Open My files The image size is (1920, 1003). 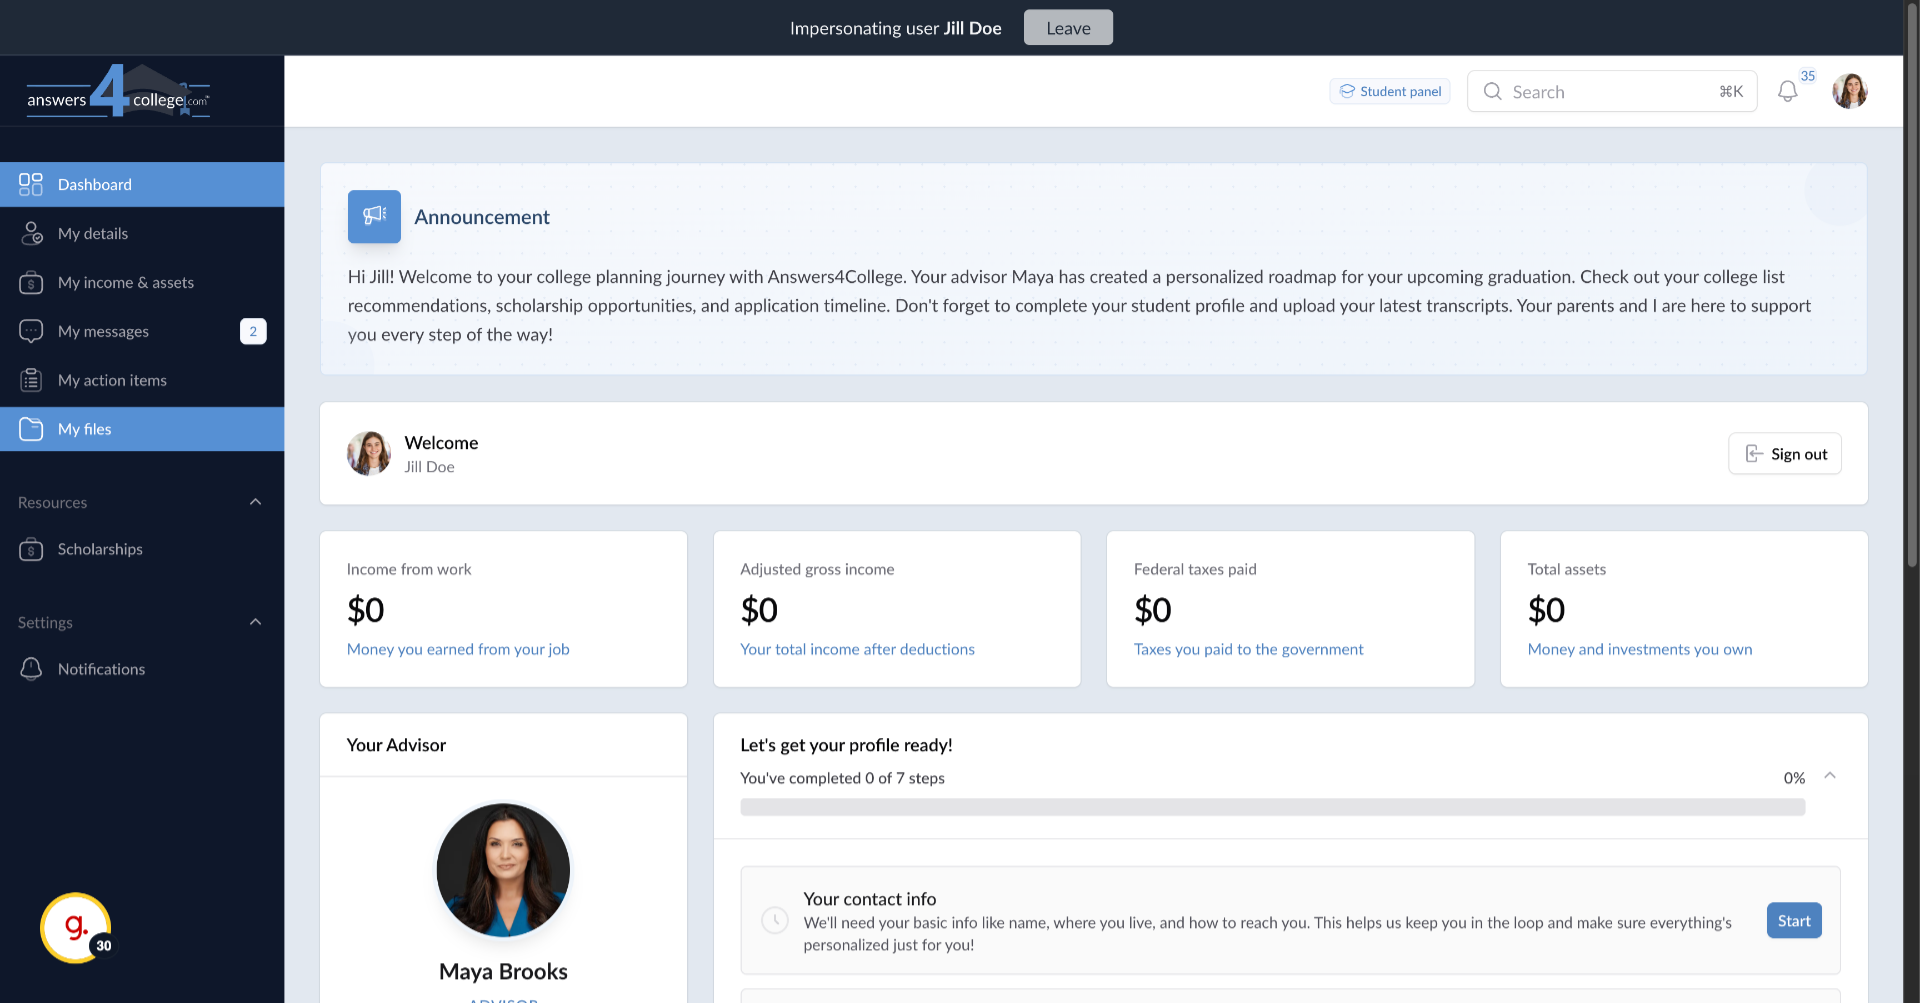tap(142, 429)
